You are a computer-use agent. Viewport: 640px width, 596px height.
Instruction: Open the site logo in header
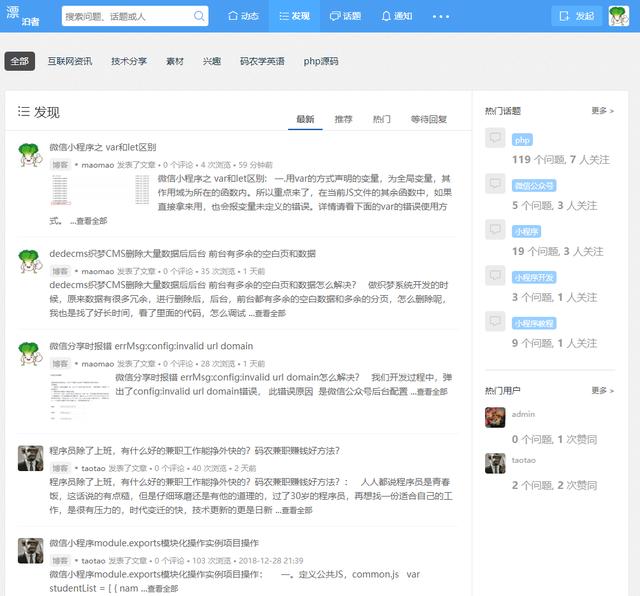tap(22, 16)
